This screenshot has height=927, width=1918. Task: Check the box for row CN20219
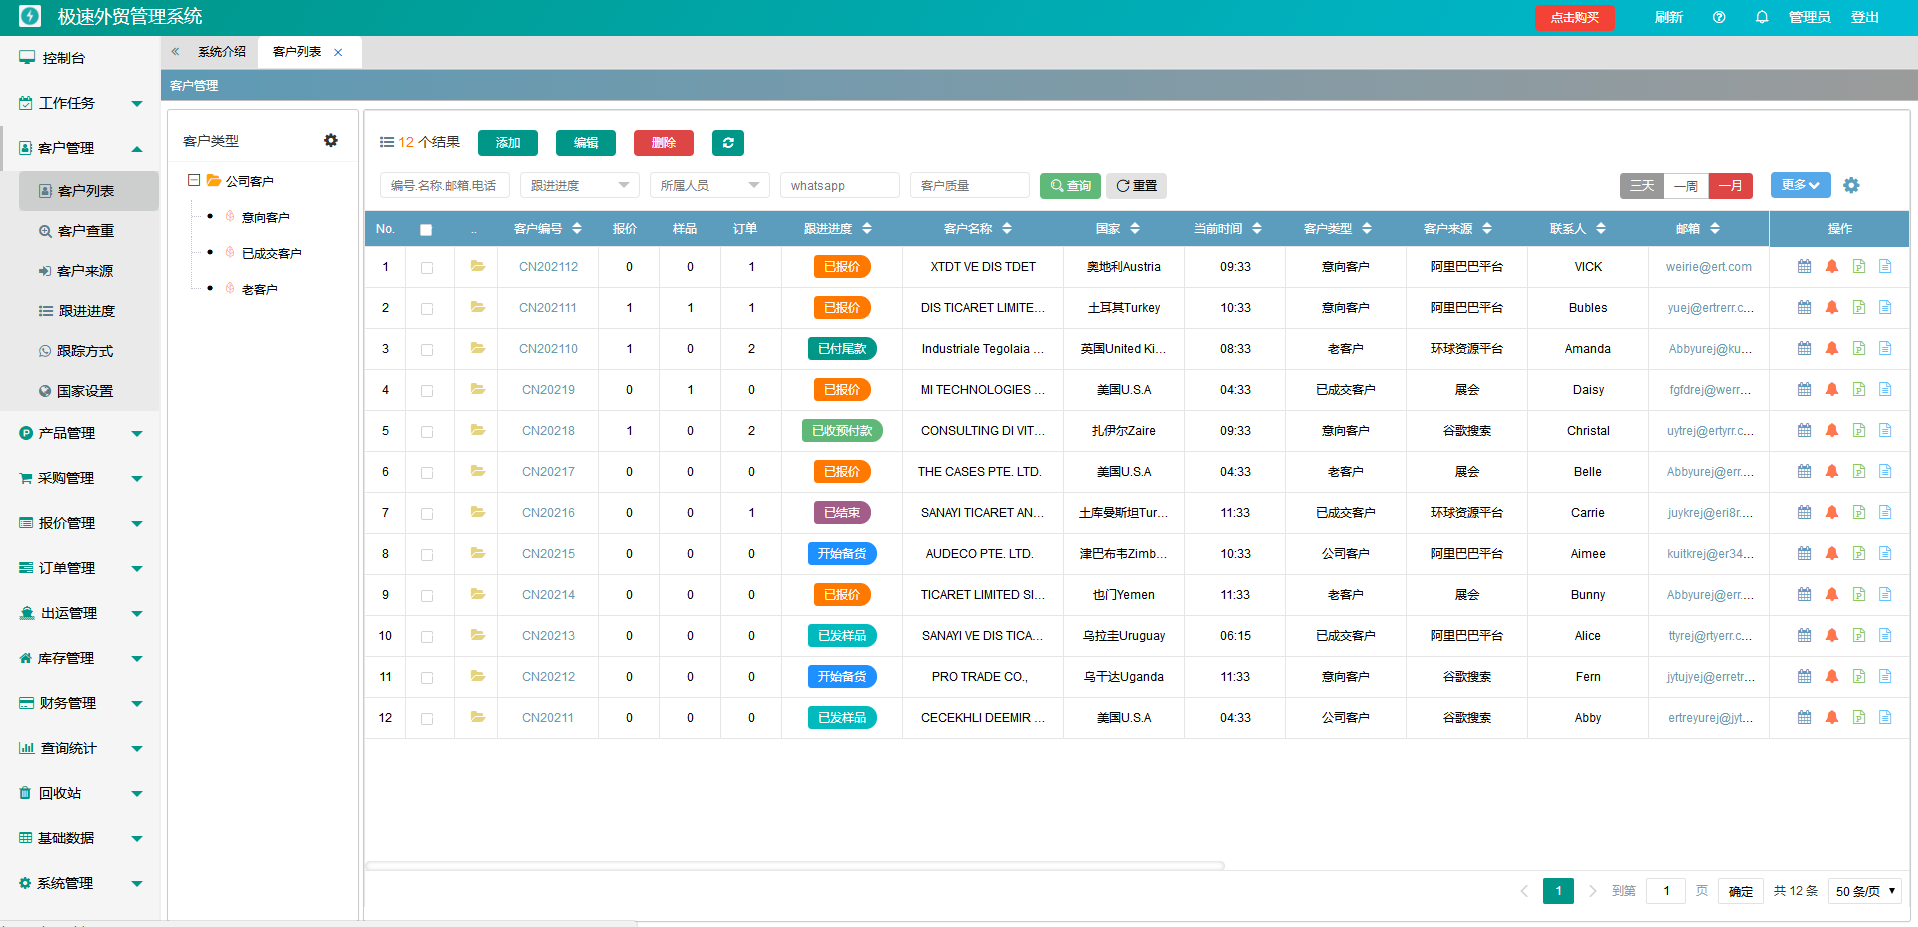(427, 391)
